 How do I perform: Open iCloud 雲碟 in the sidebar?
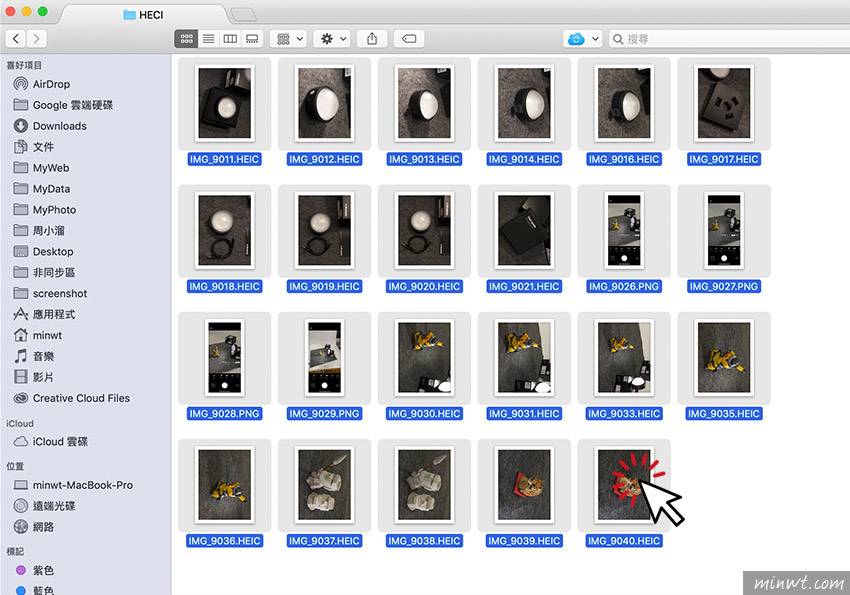[x=60, y=442]
